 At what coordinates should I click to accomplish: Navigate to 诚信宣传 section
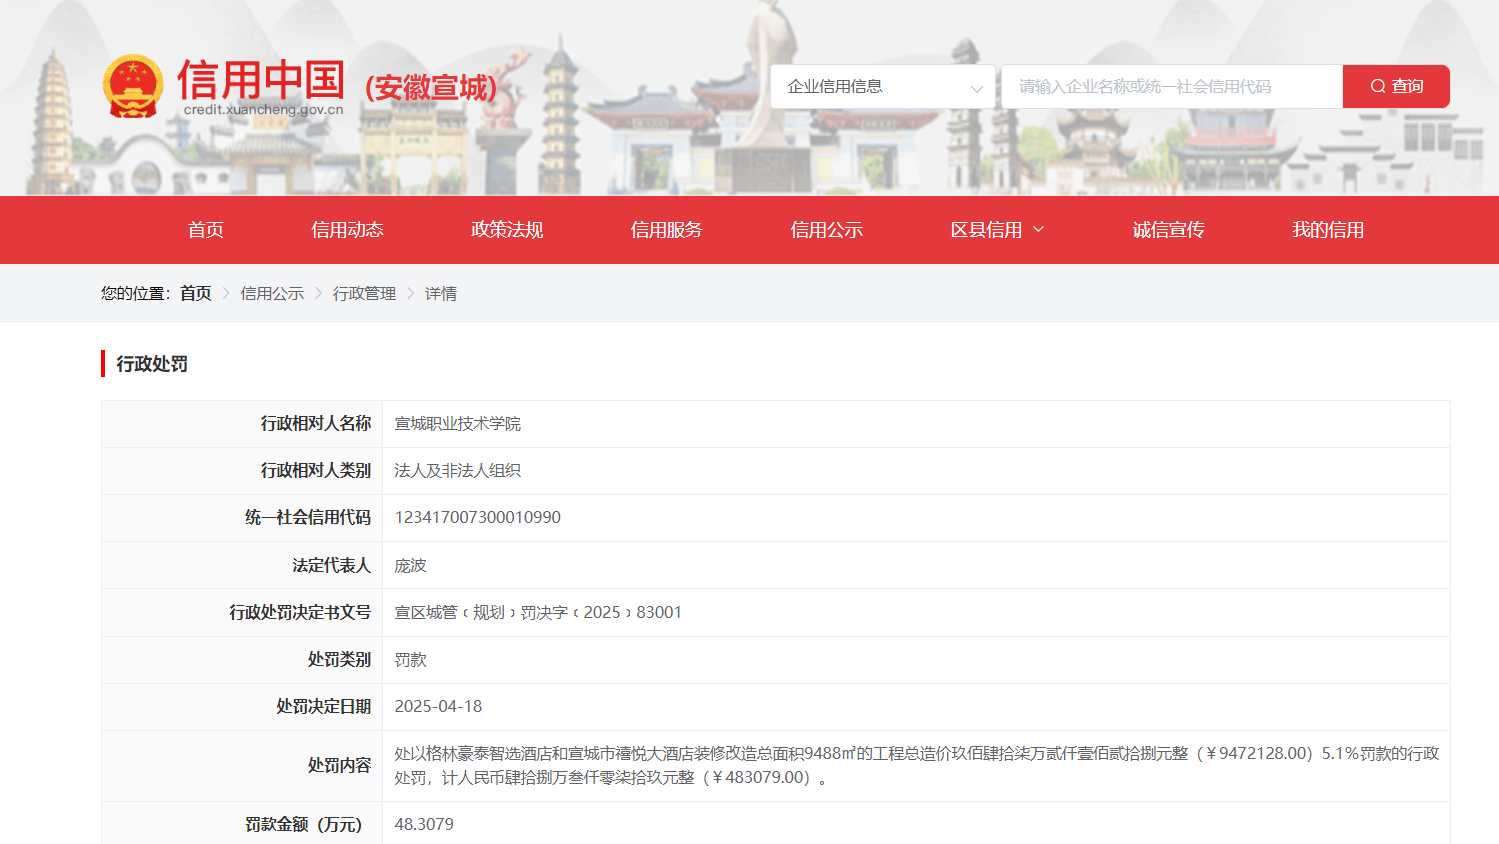pos(1168,230)
